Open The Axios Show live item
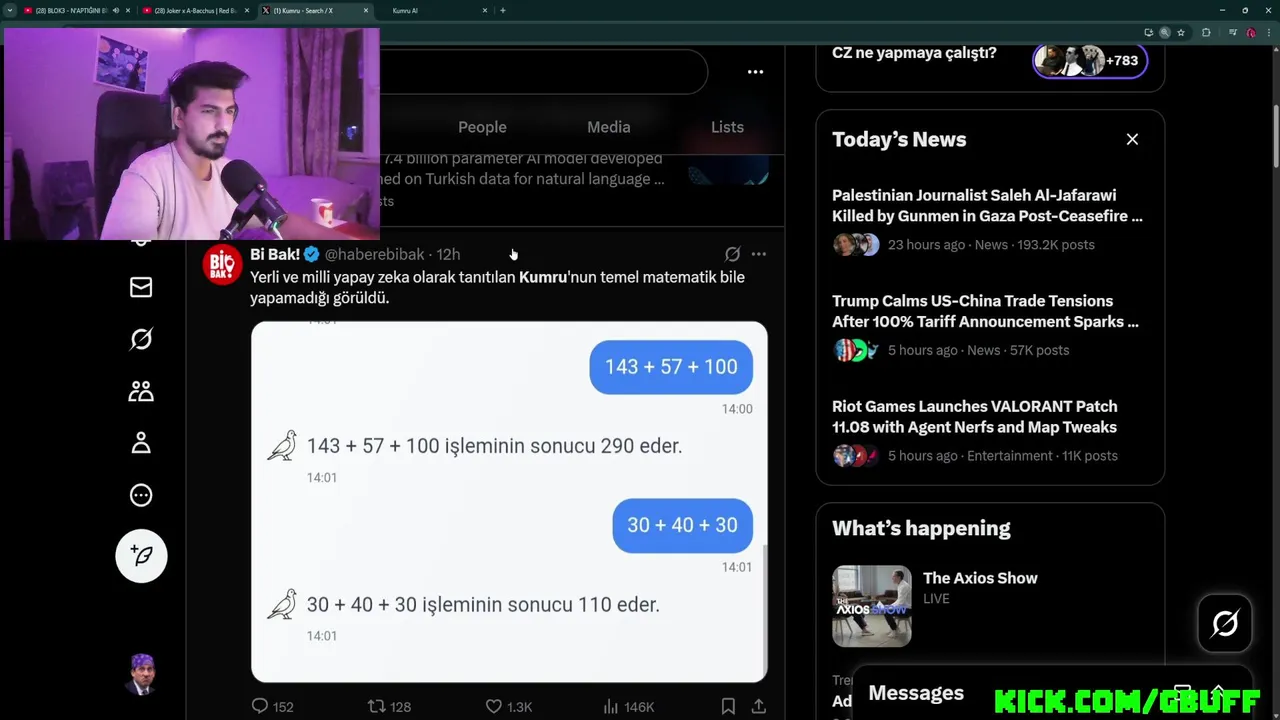 coord(980,578)
